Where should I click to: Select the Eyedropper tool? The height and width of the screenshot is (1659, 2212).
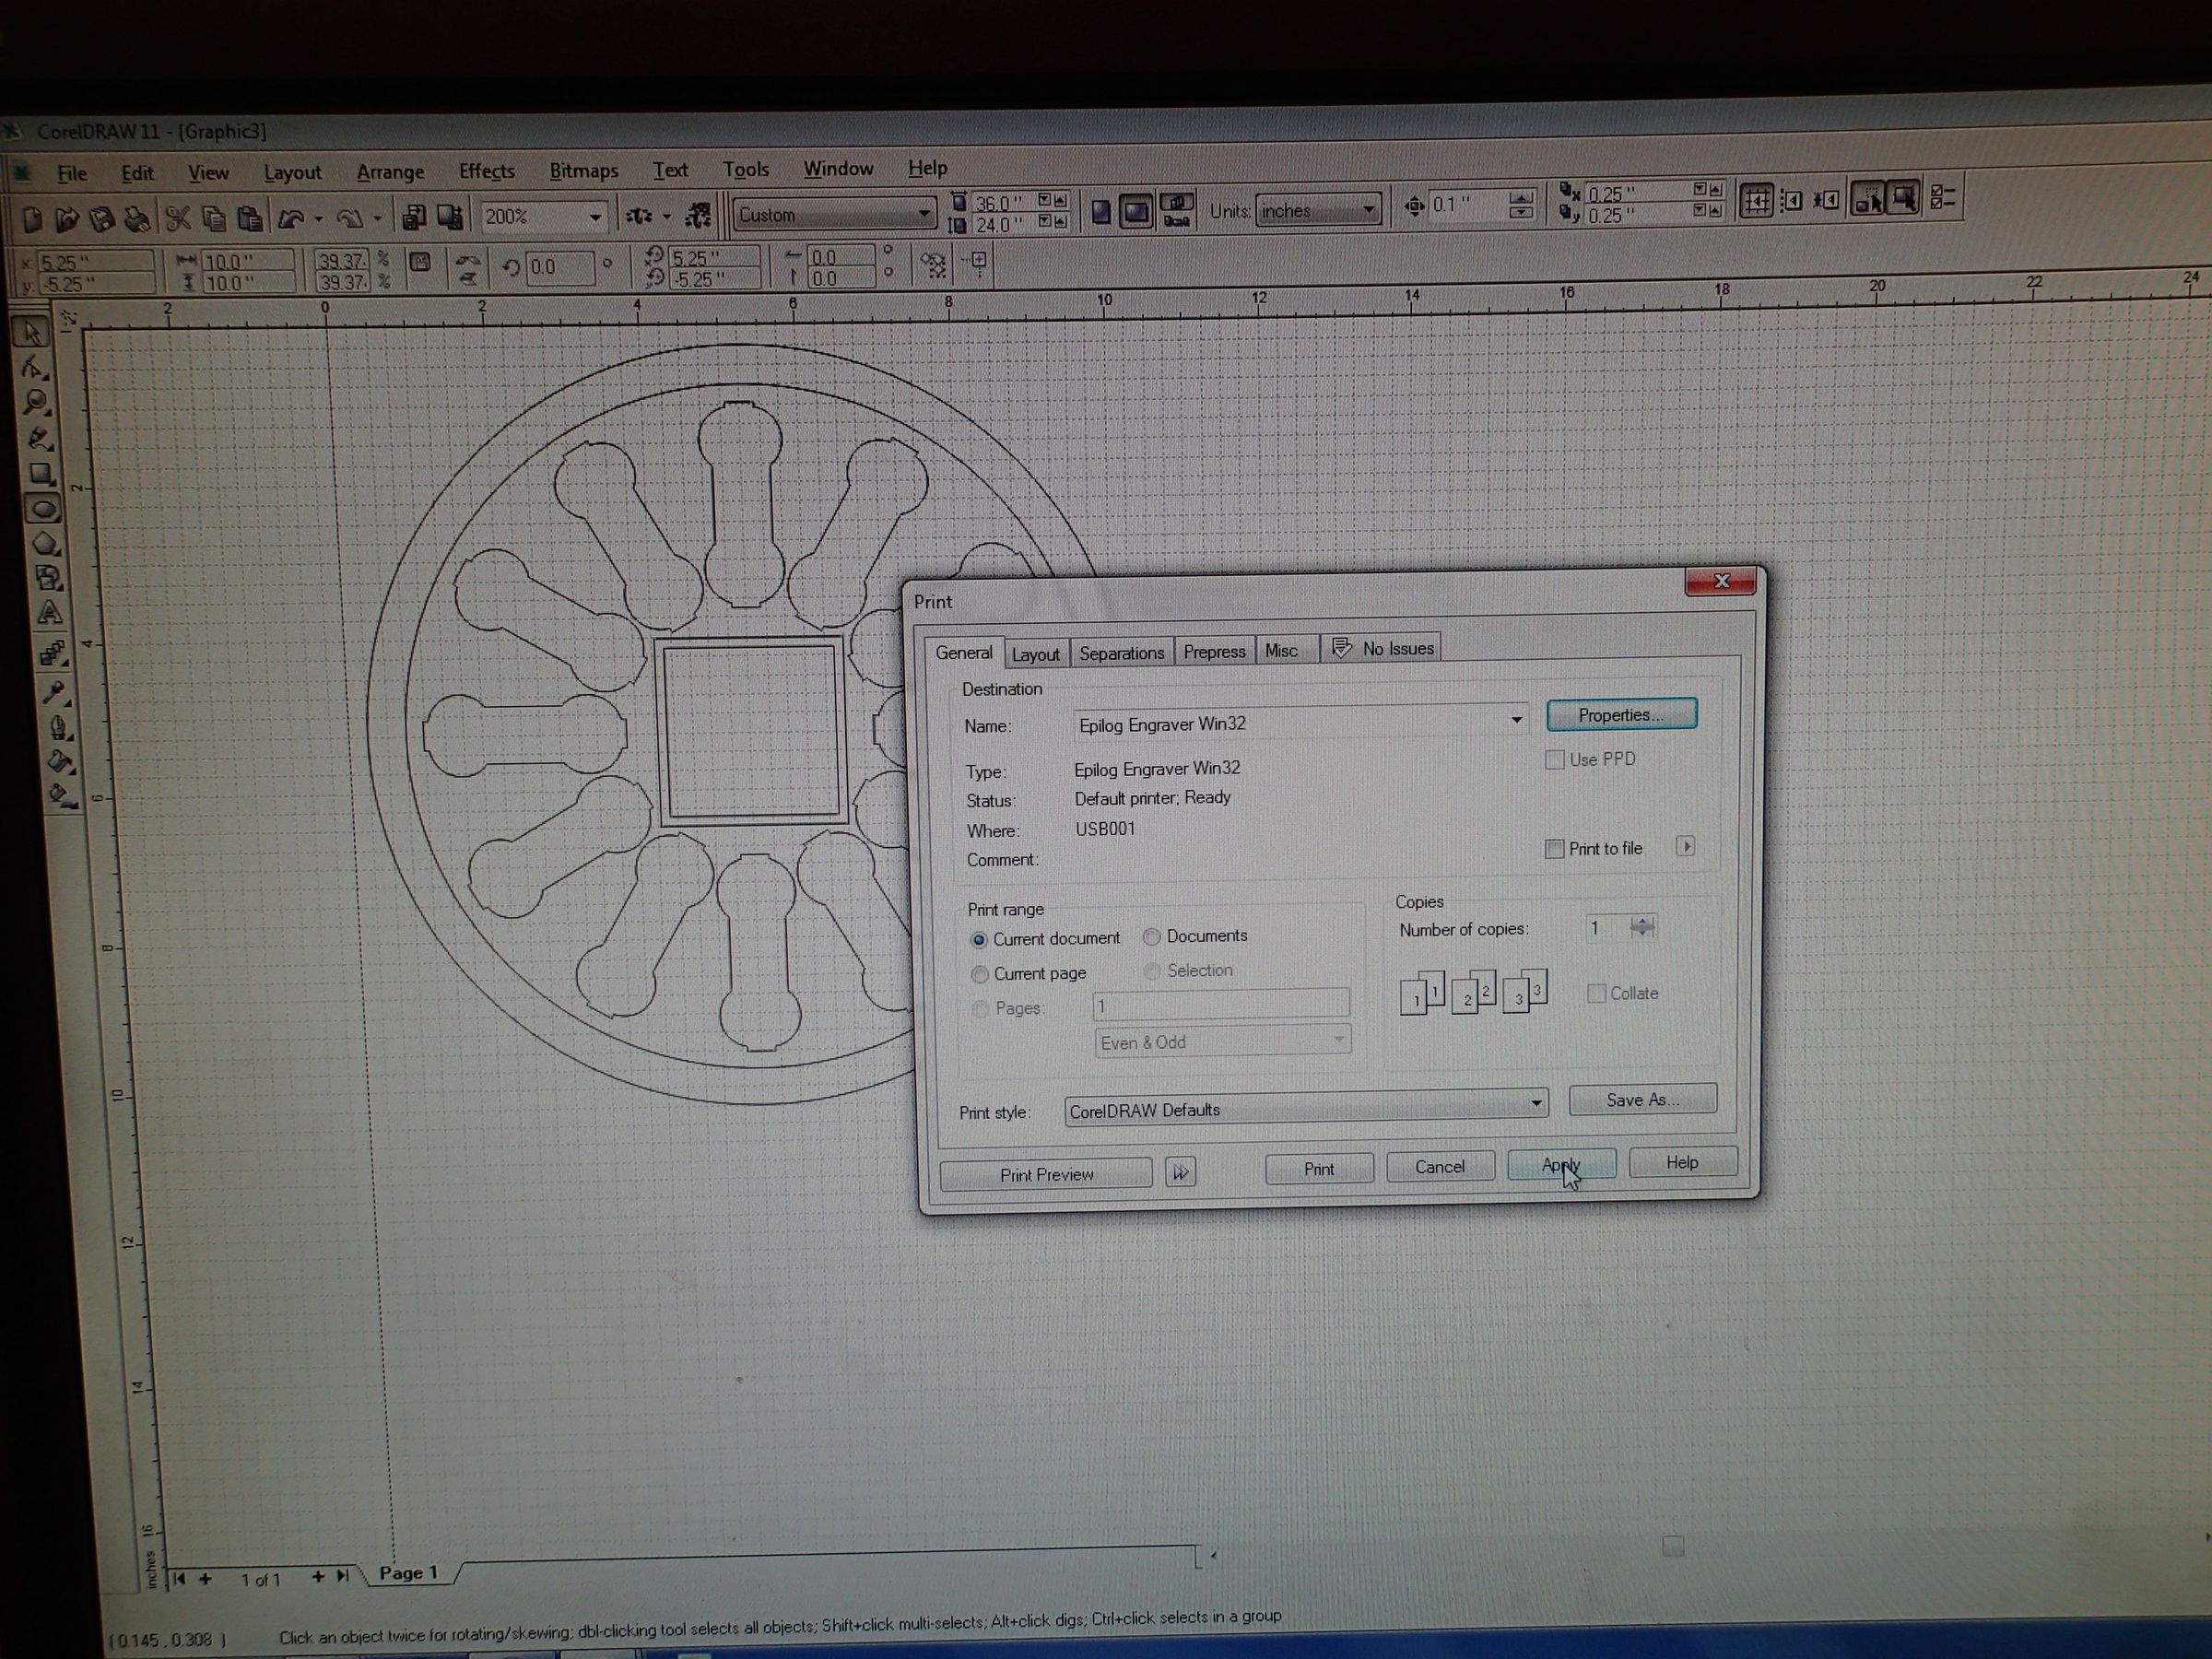(53, 692)
